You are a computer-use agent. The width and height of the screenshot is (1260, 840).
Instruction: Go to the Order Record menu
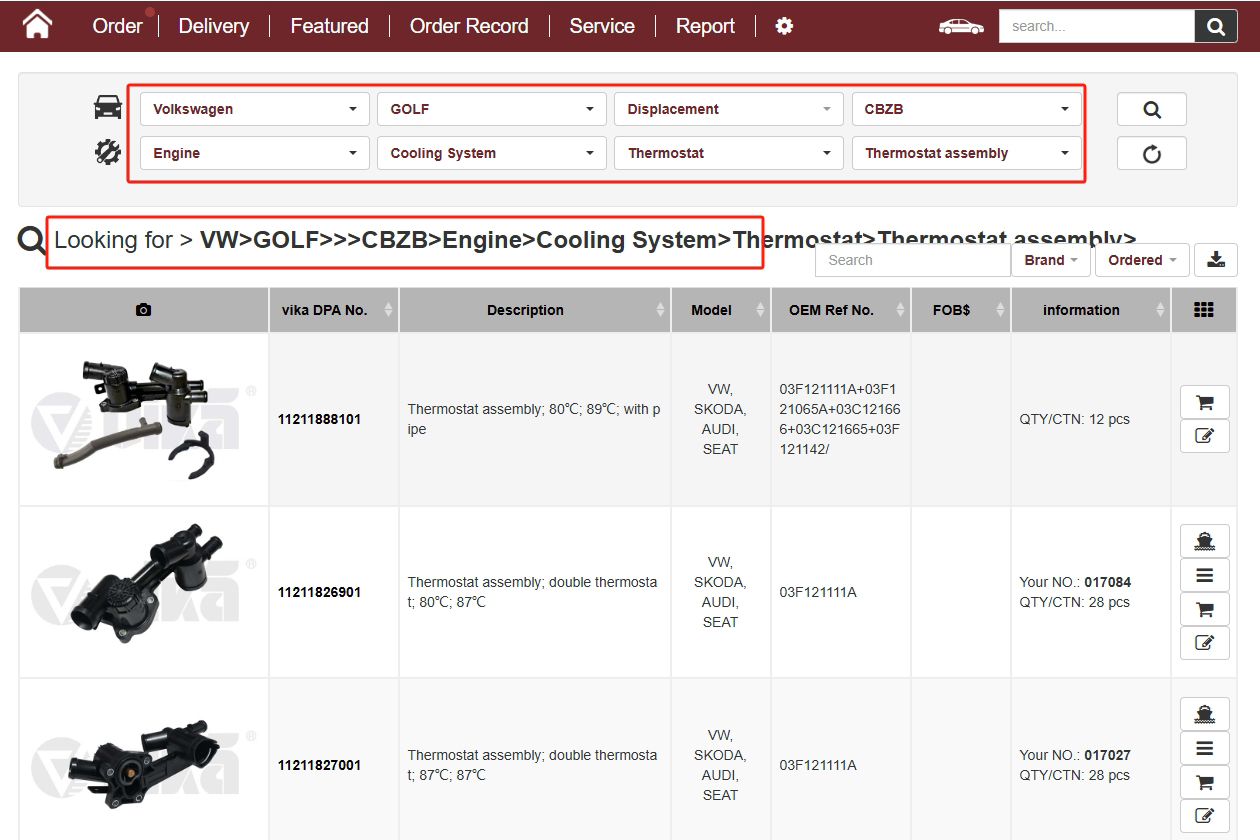pos(468,26)
